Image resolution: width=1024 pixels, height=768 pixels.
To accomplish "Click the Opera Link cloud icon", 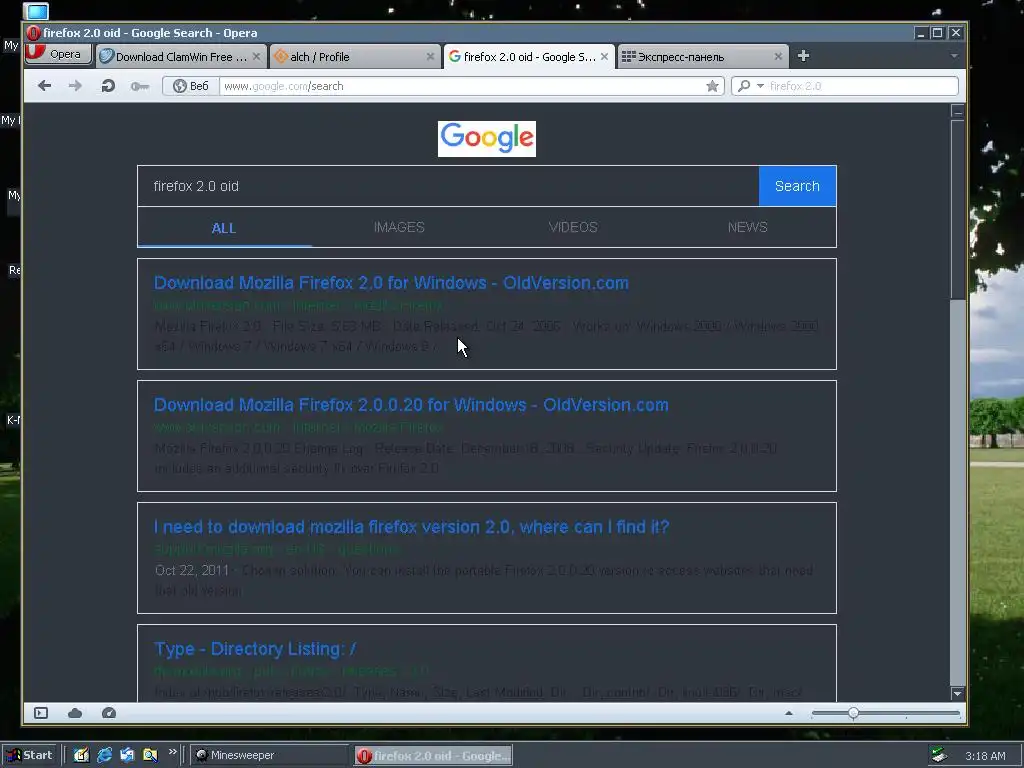I will (75, 713).
